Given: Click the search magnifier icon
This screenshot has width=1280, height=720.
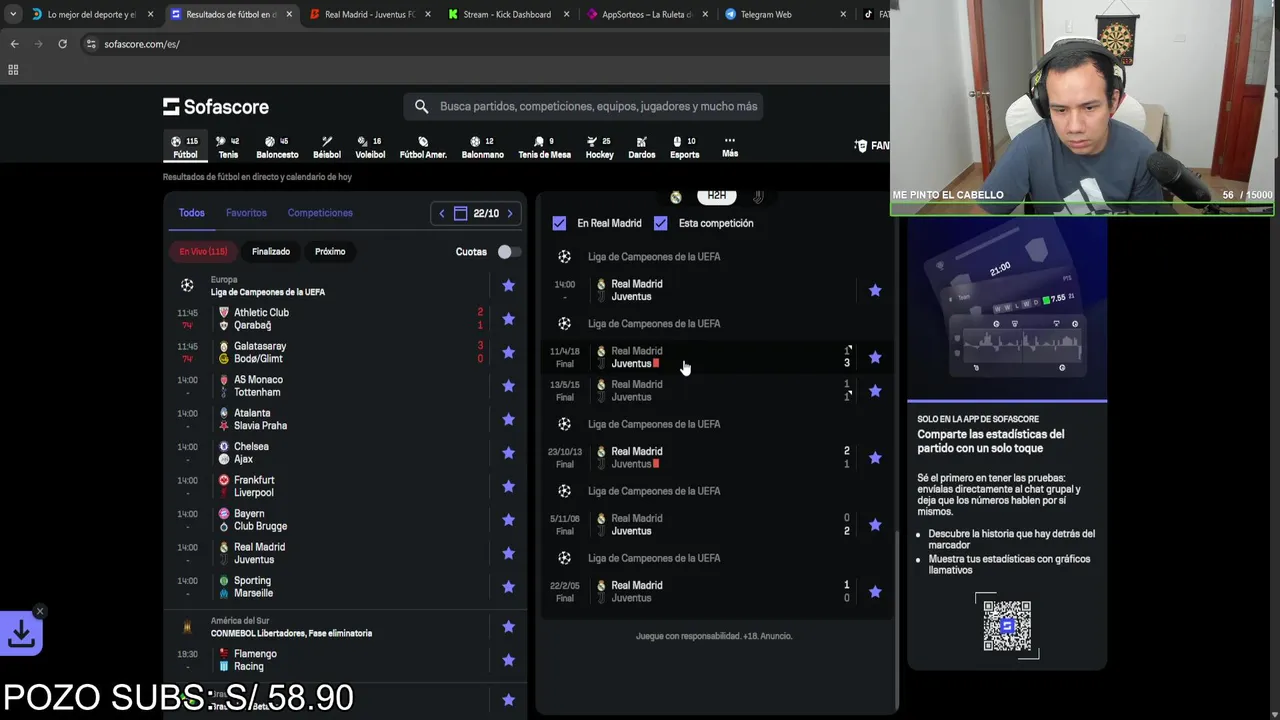Looking at the screenshot, I should pos(421,106).
